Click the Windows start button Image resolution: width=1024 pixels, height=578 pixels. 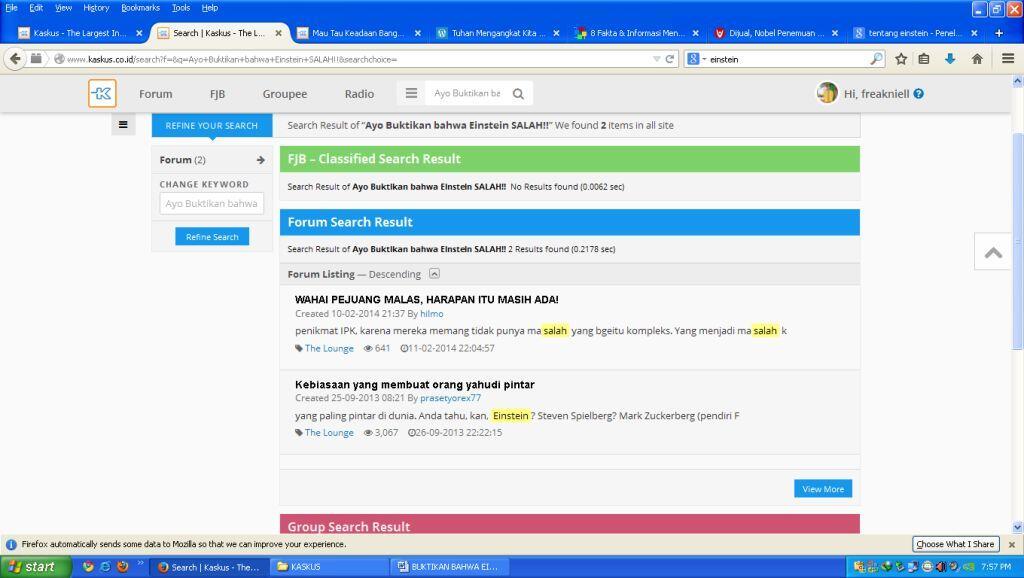coord(33,567)
